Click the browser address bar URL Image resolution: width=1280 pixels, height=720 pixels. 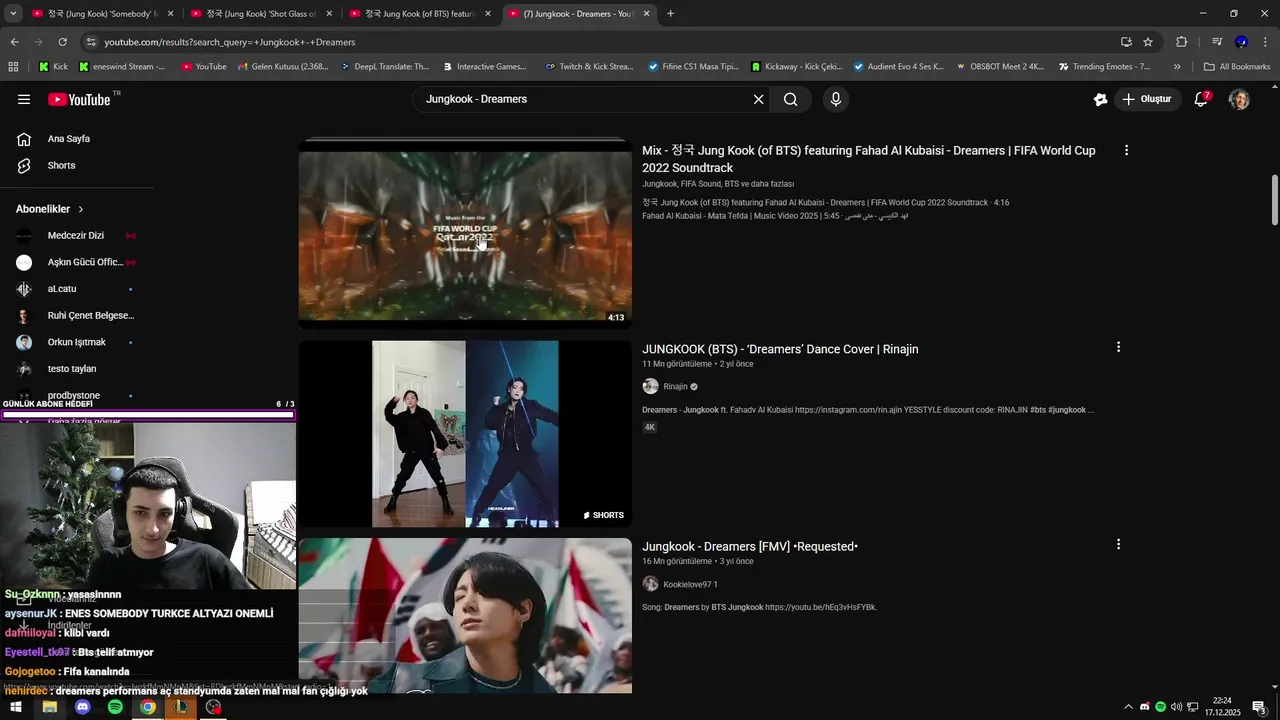(230, 42)
